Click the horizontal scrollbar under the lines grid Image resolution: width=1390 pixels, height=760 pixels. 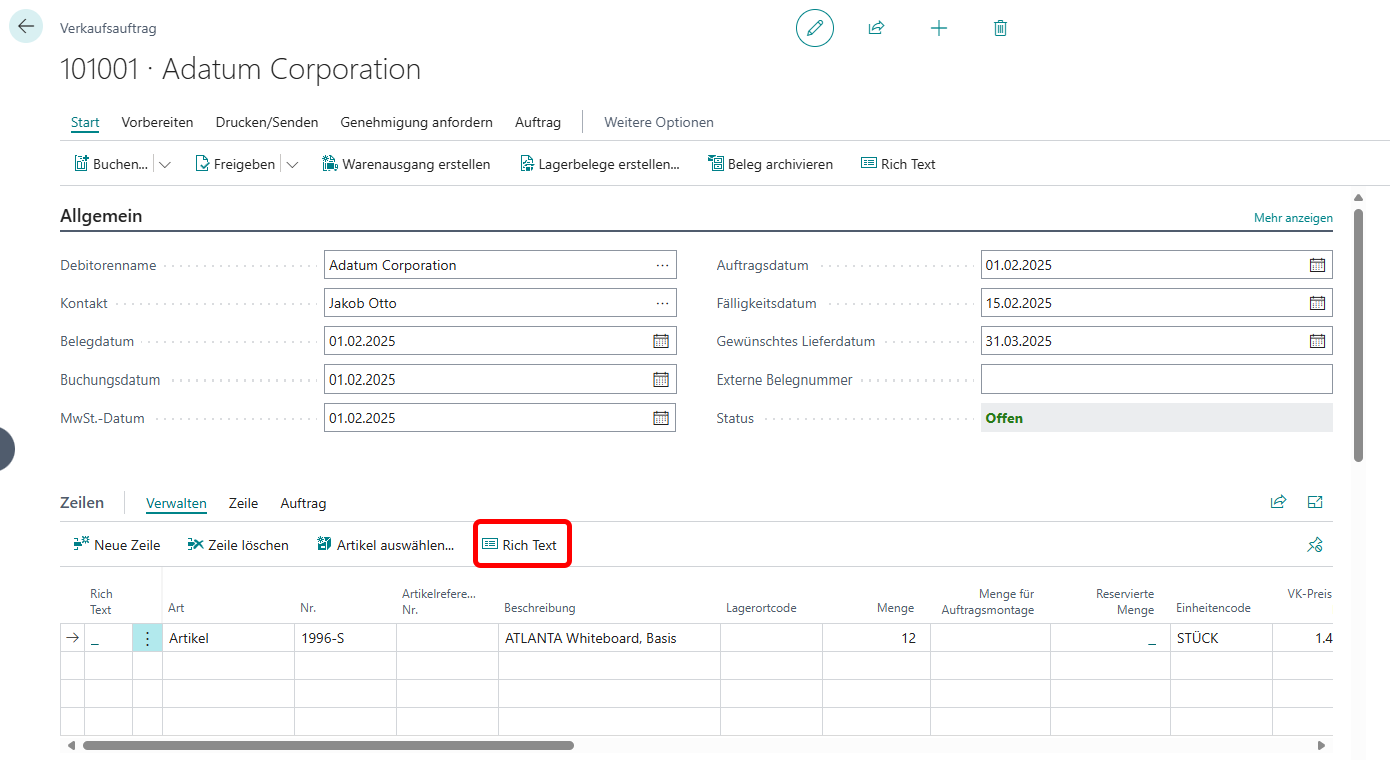328,745
